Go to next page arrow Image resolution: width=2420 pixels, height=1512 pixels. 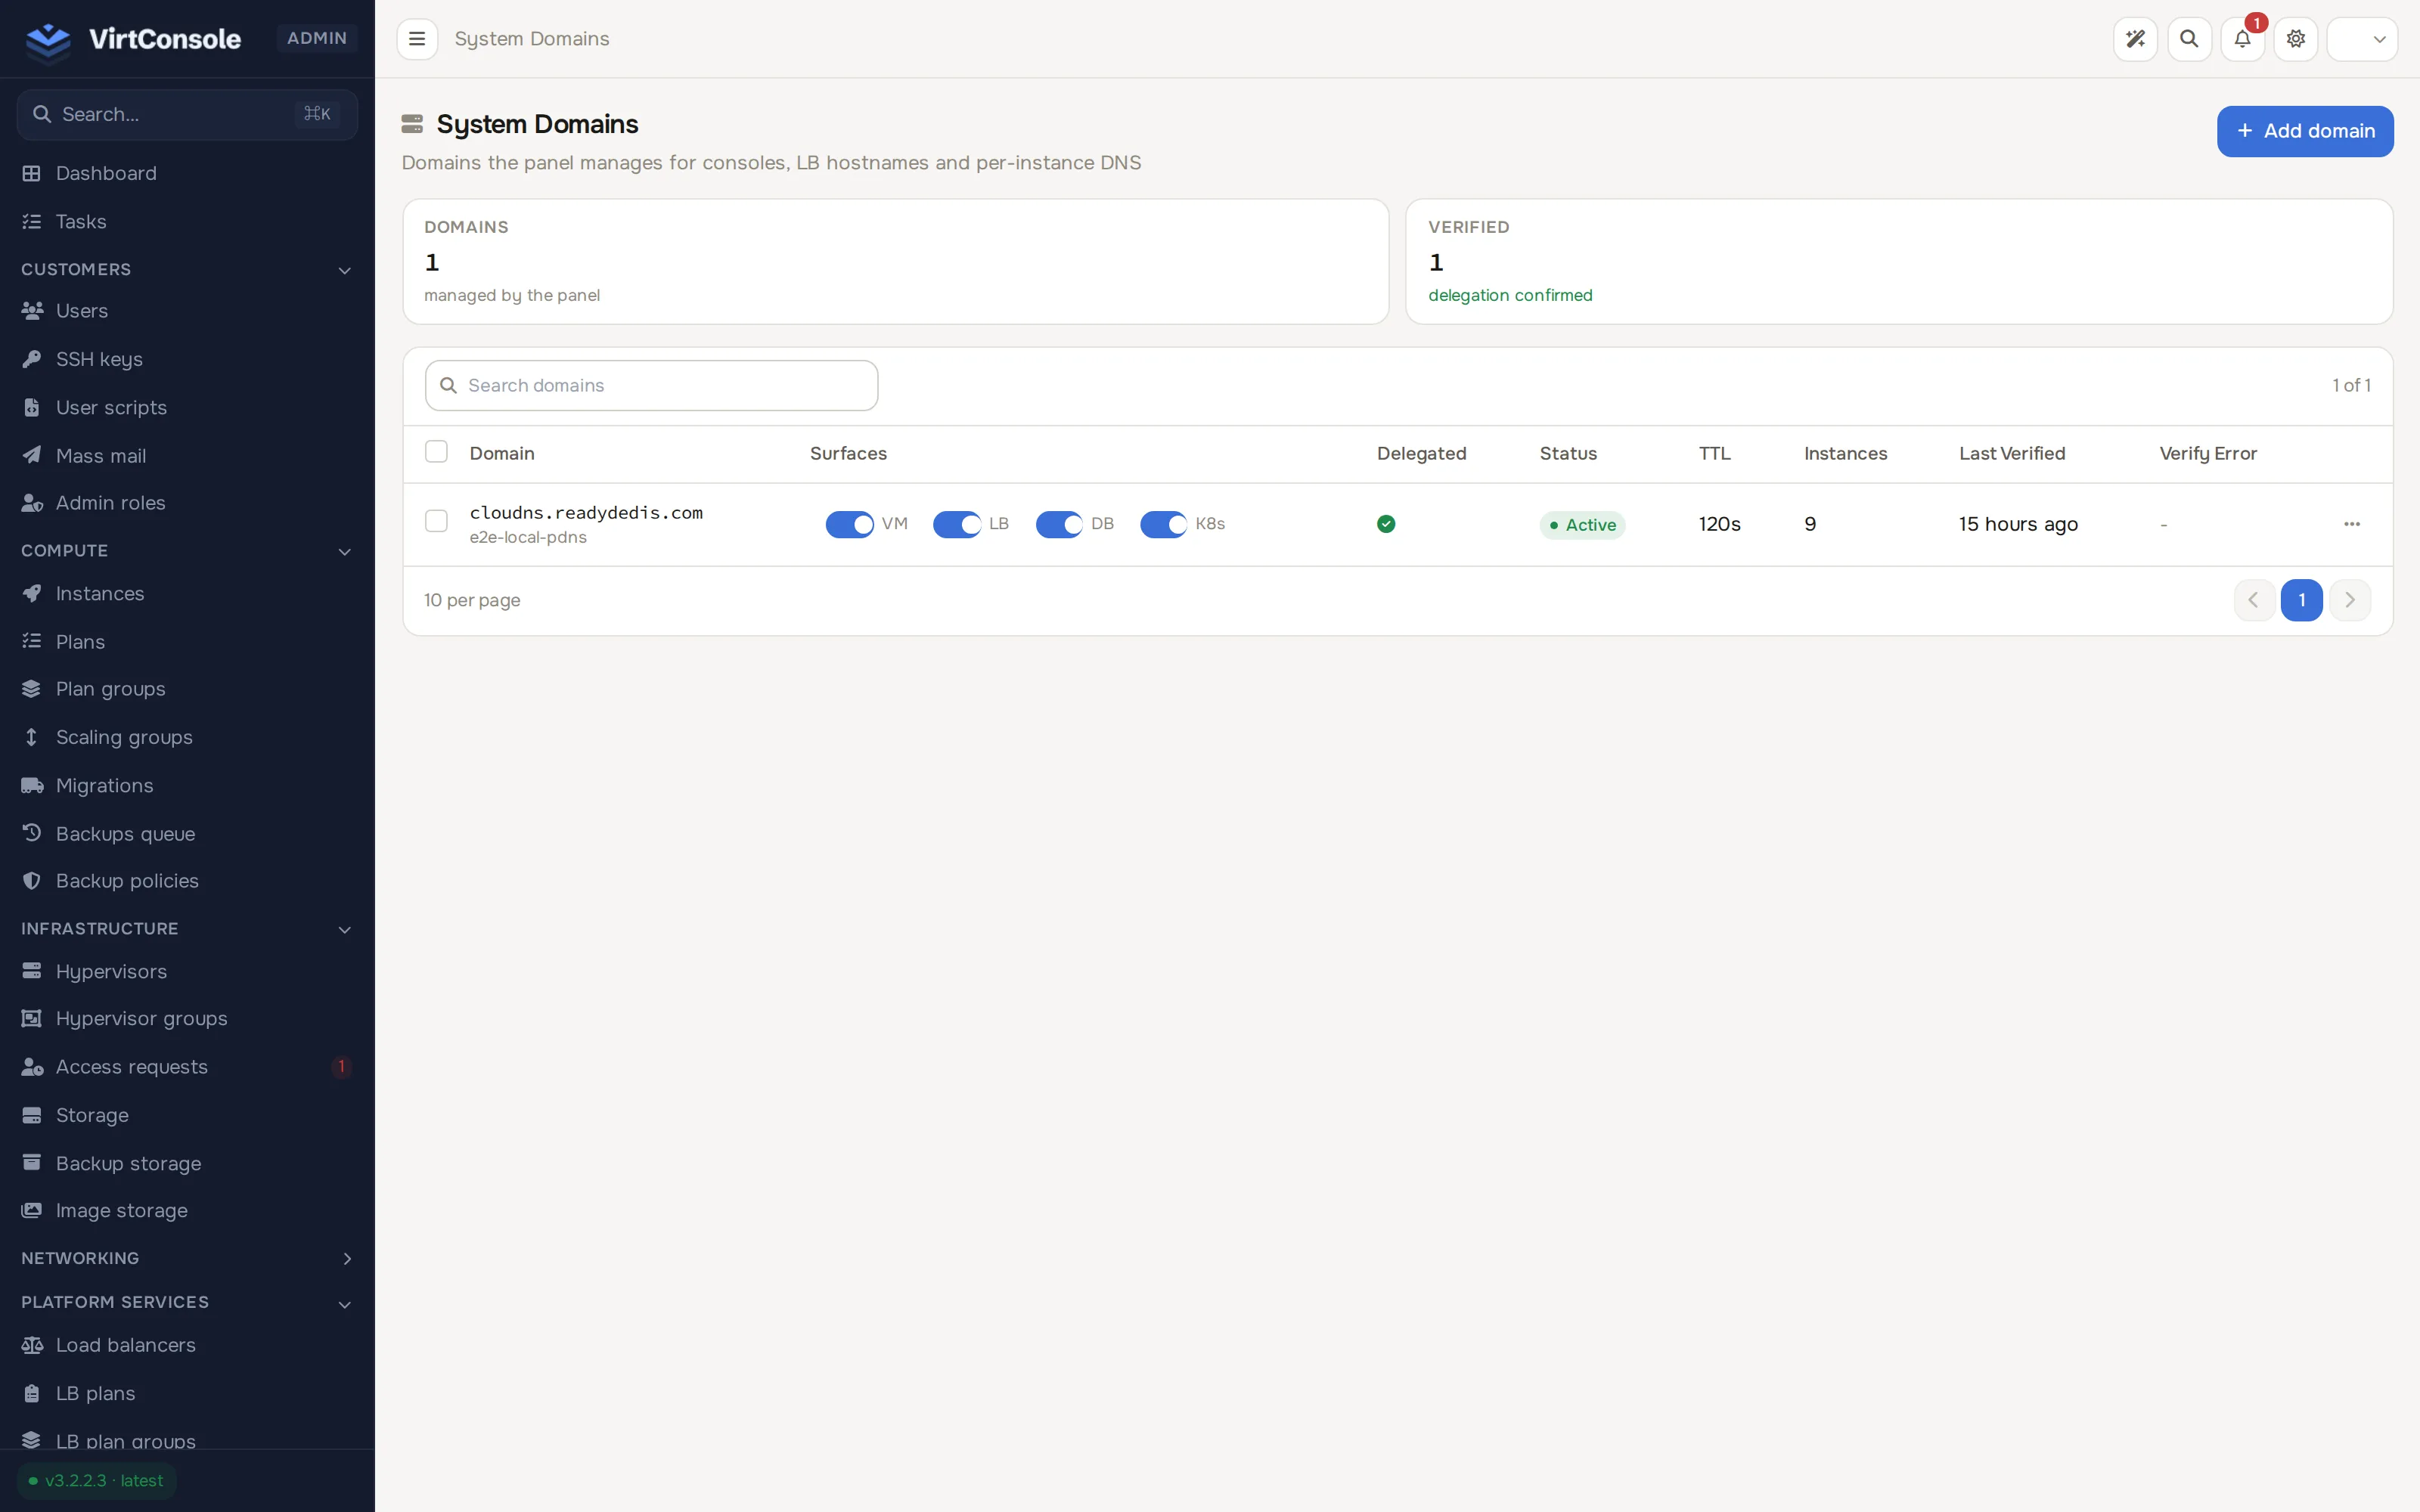[x=2350, y=600]
